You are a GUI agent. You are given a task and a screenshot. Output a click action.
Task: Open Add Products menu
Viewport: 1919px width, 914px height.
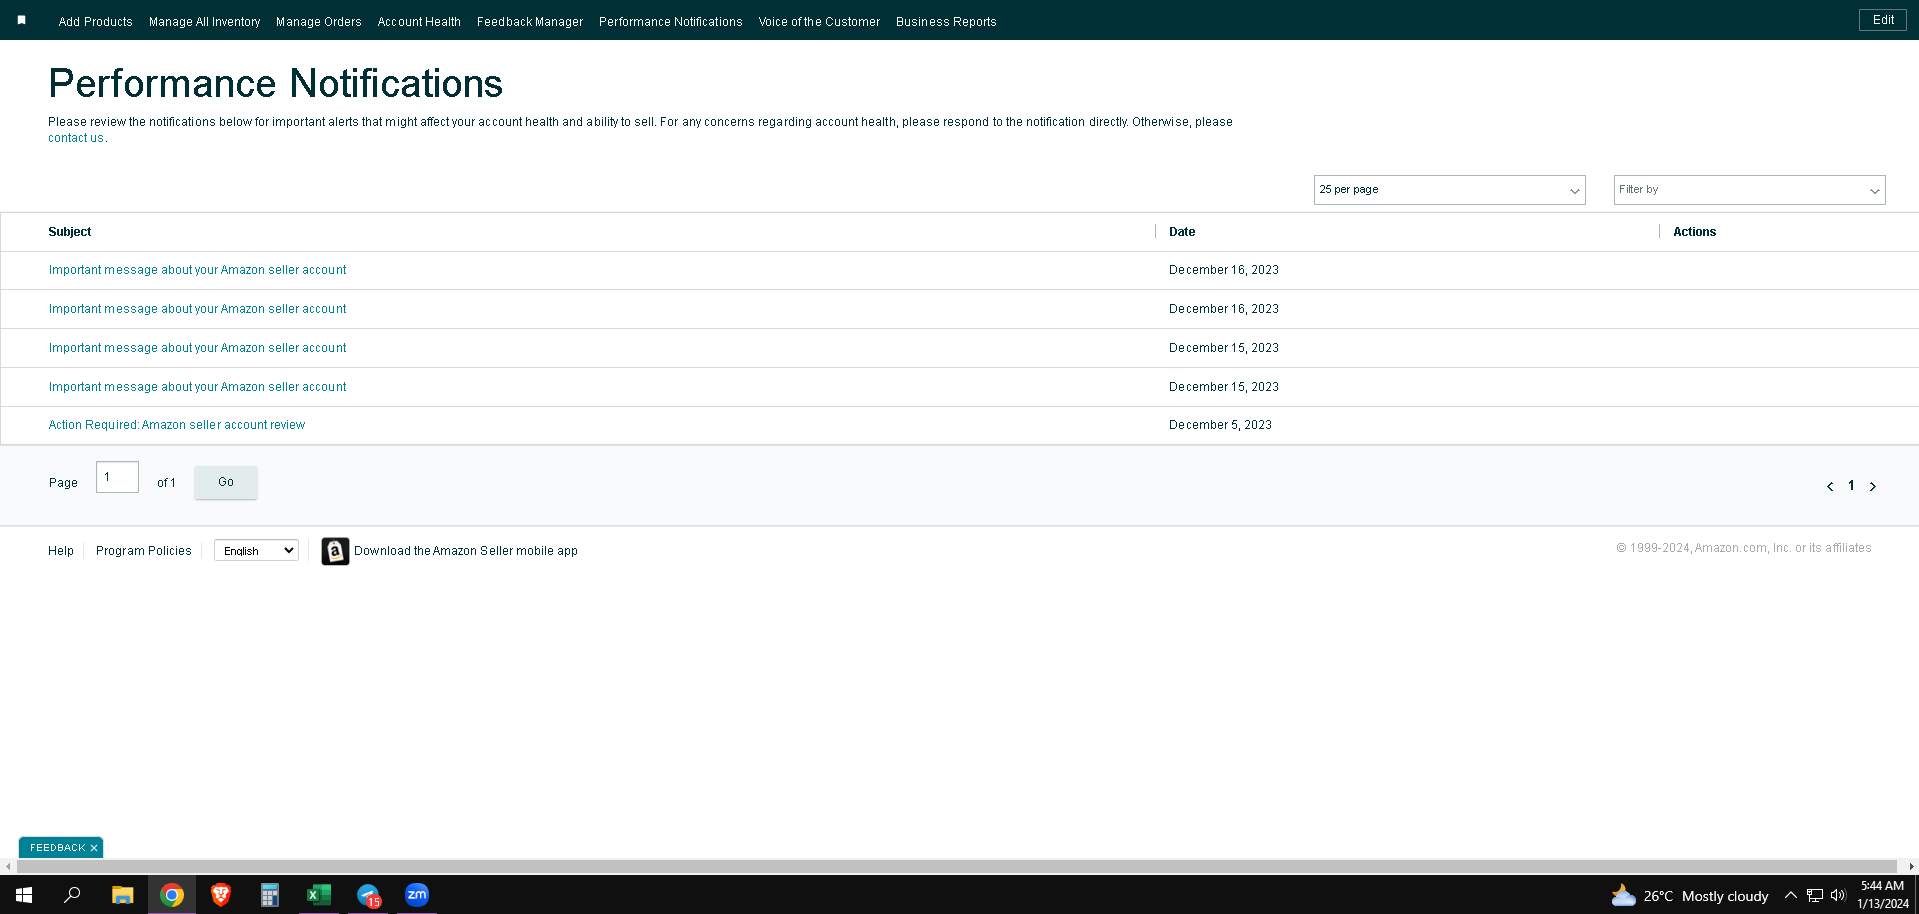click(95, 21)
